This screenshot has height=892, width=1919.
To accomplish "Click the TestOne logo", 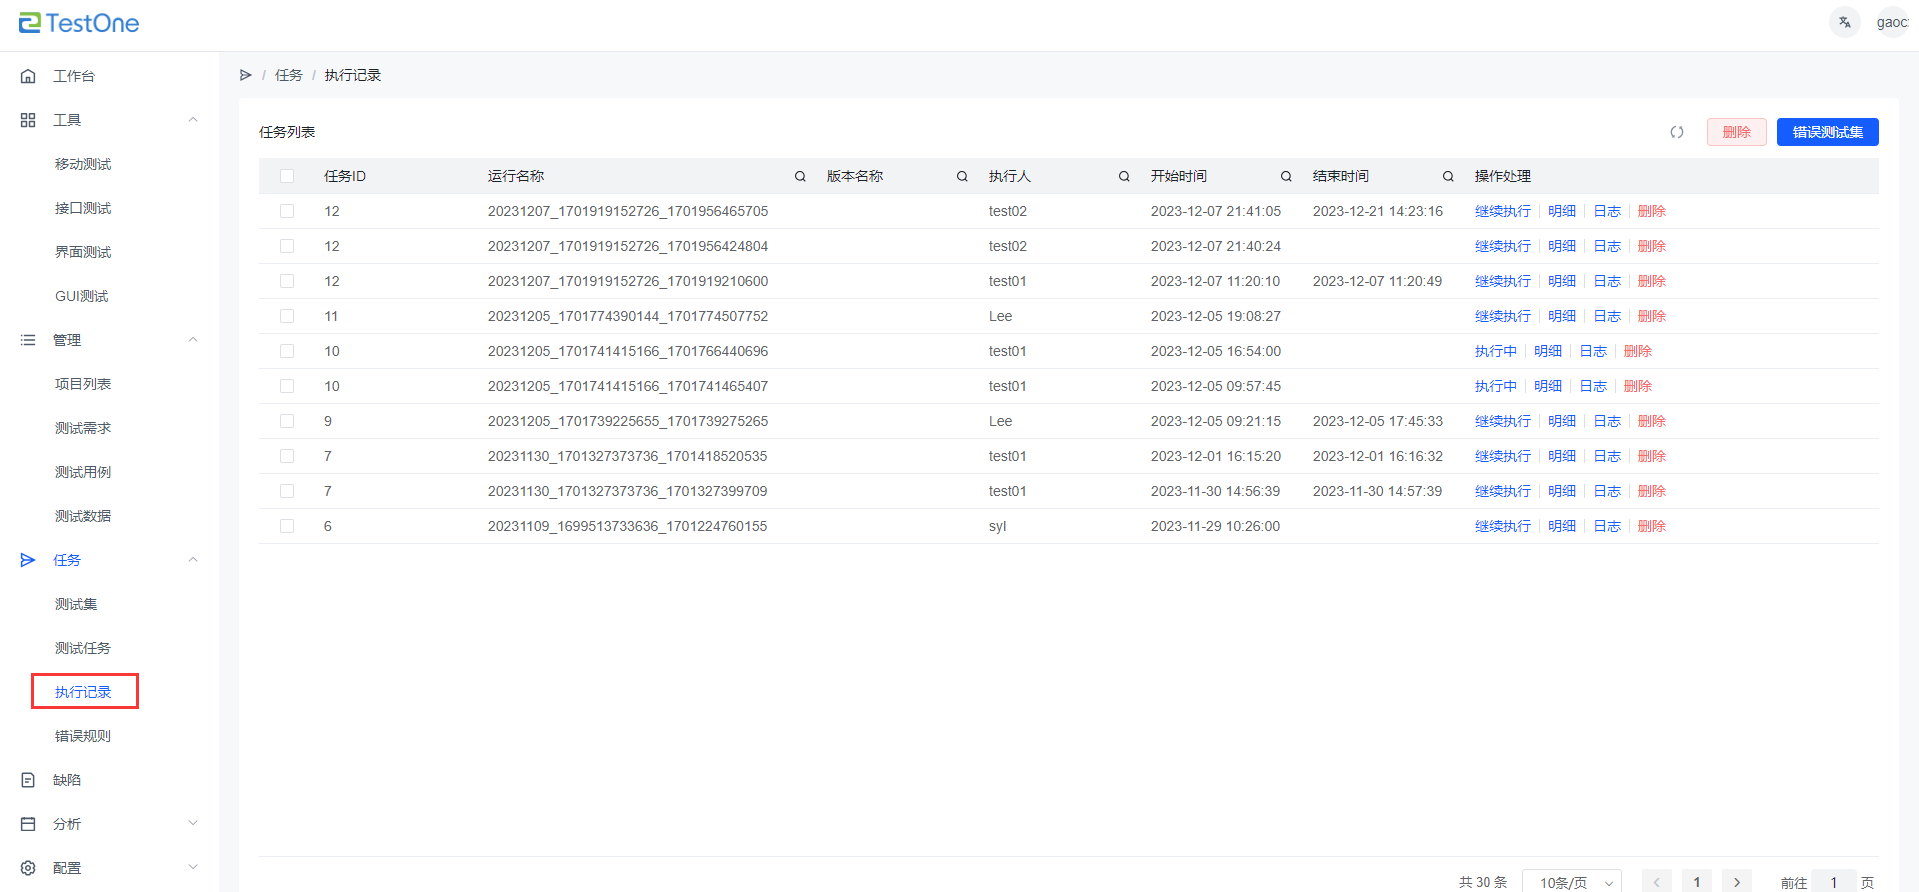I will (x=79, y=23).
